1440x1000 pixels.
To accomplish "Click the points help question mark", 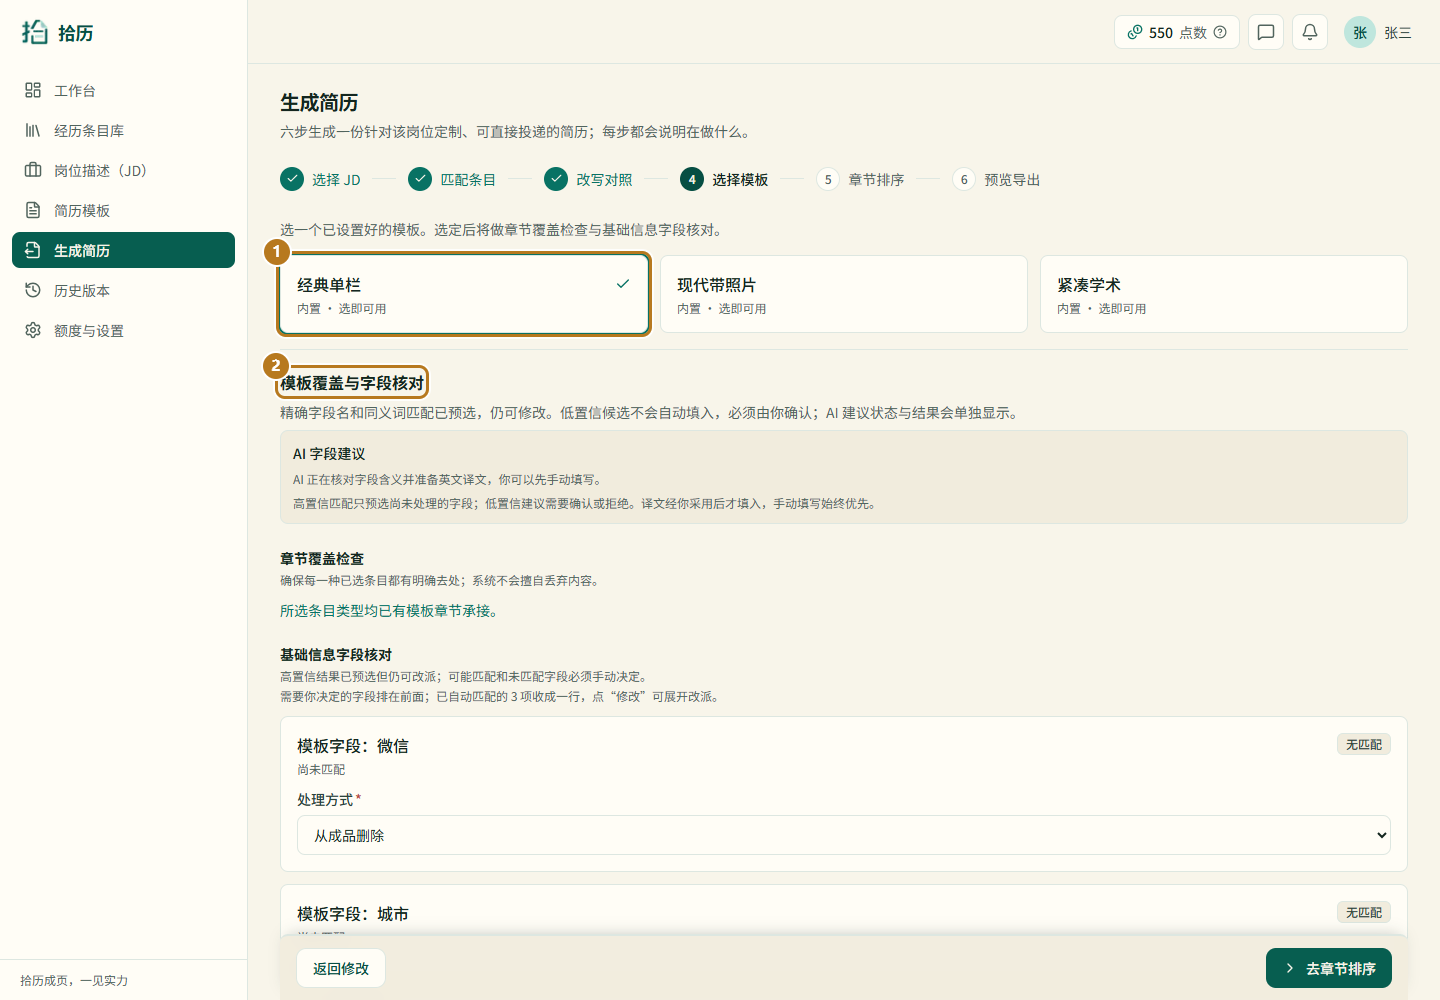I will (x=1220, y=32).
